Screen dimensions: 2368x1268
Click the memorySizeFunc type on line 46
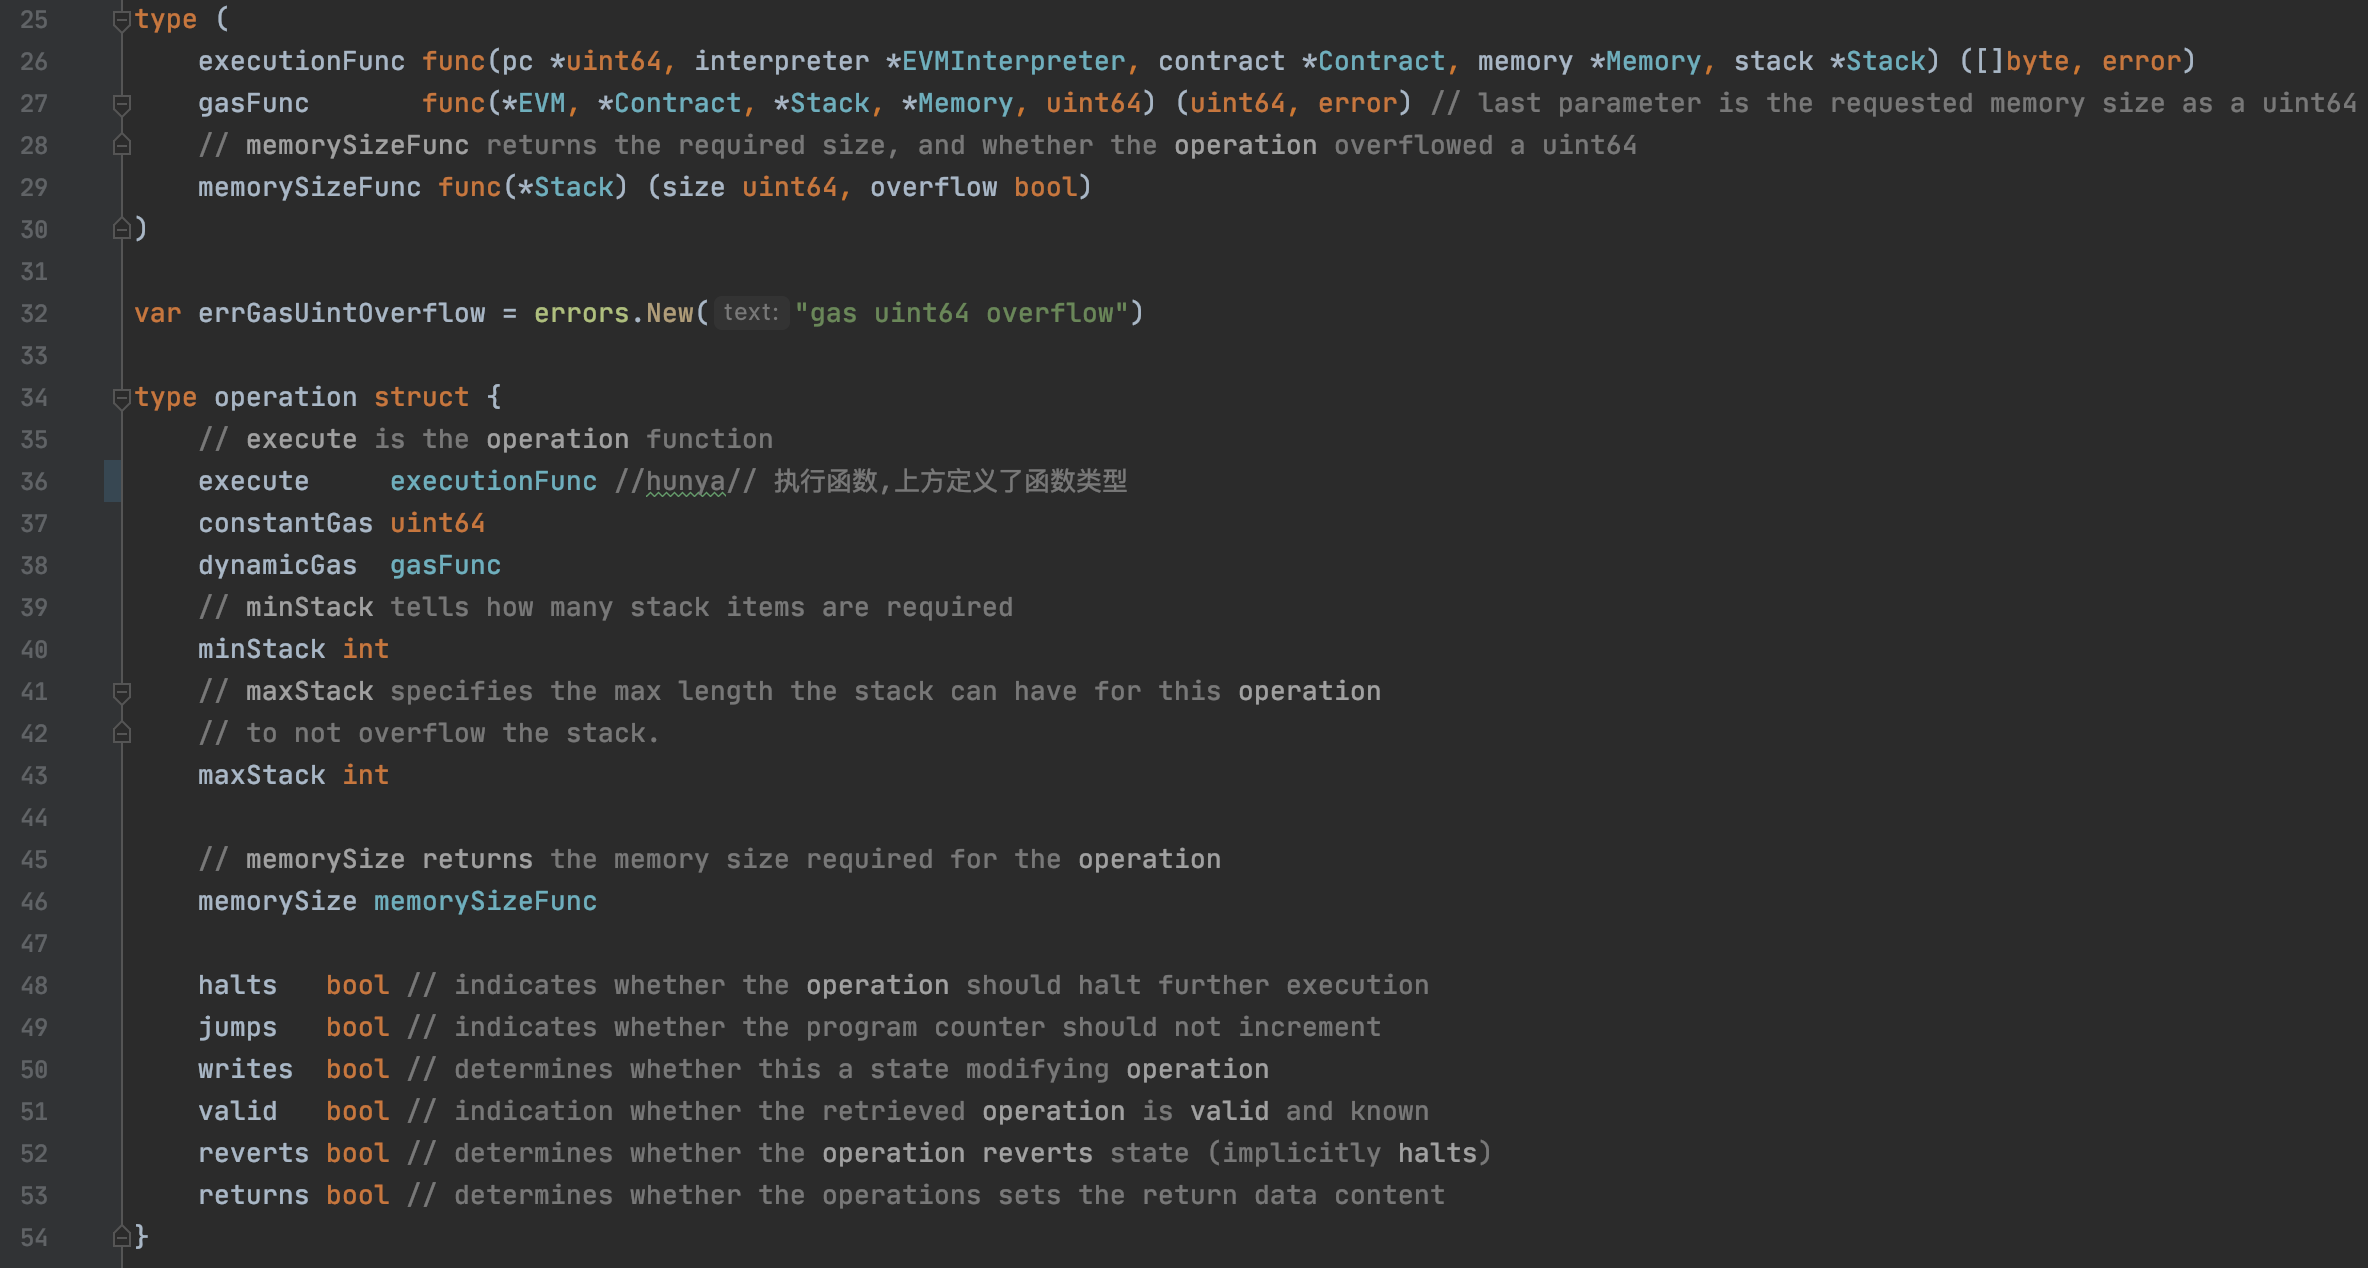tap(485, 902)
